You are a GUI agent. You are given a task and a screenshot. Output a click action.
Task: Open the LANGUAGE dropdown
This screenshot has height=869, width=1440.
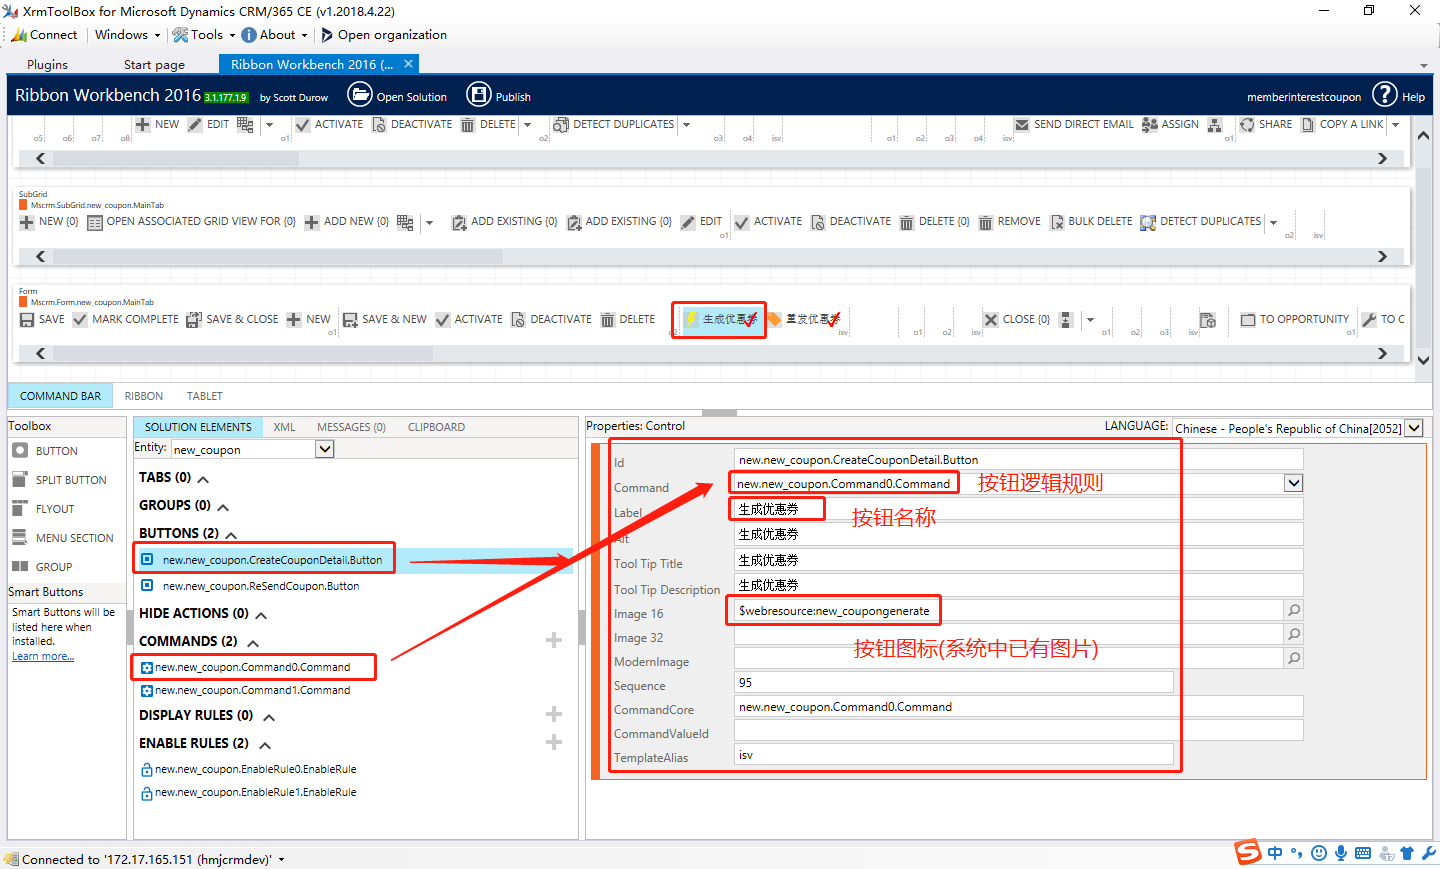[1414, 428]
